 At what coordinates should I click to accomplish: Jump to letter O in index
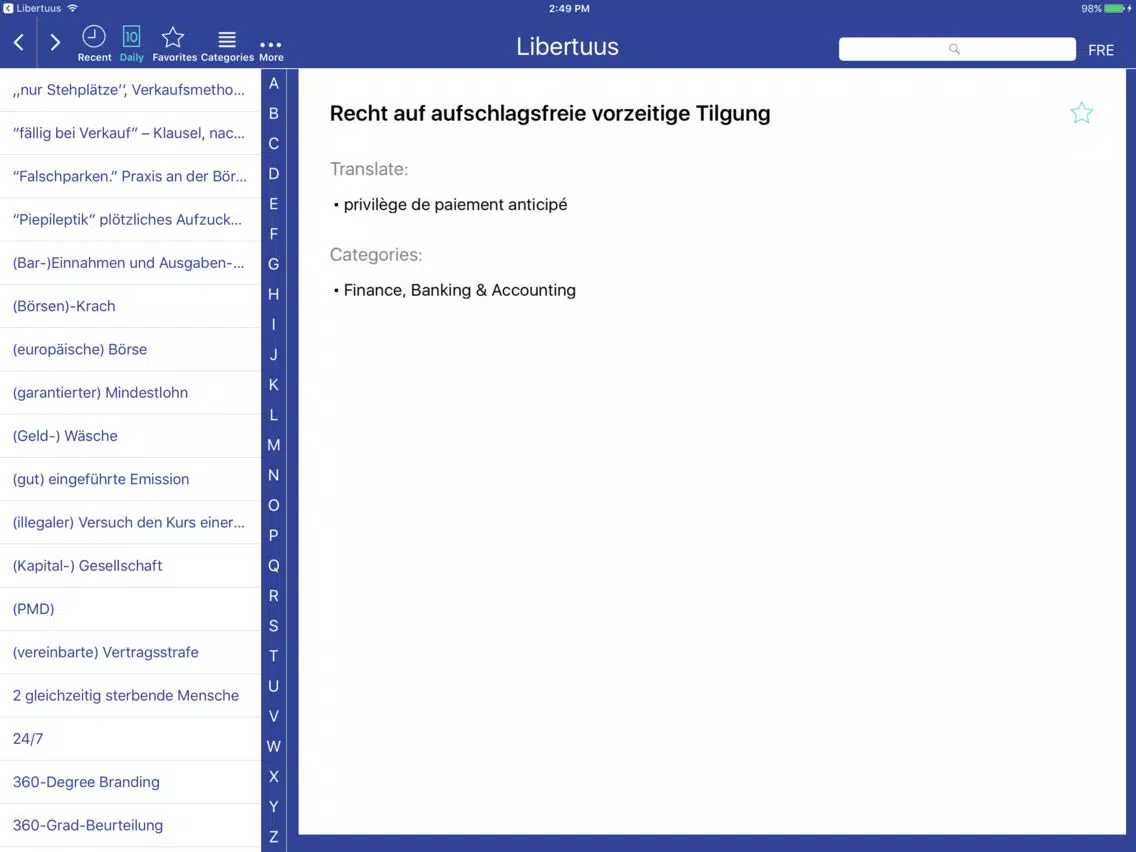[x=274, y=505]
